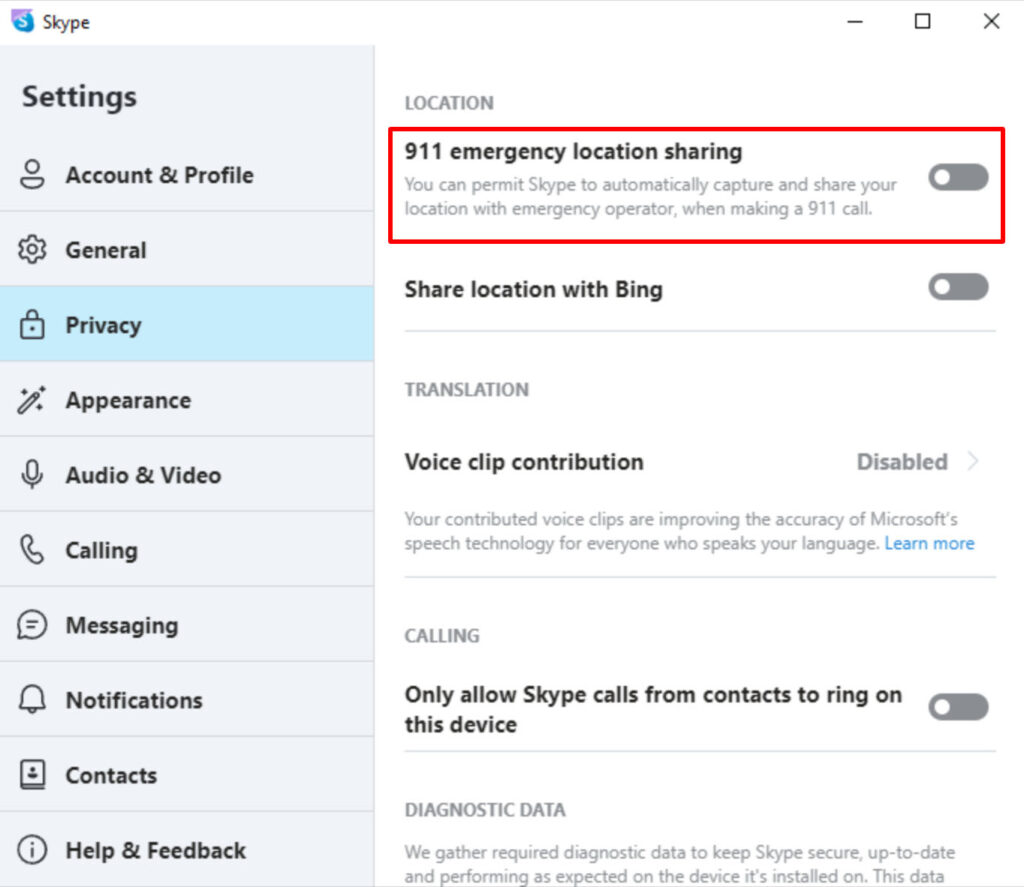Image resolution: width=1024 pixels, height=887 pixels.
Task: Click the Skype logo in title bar
Action: click(22, 21)
